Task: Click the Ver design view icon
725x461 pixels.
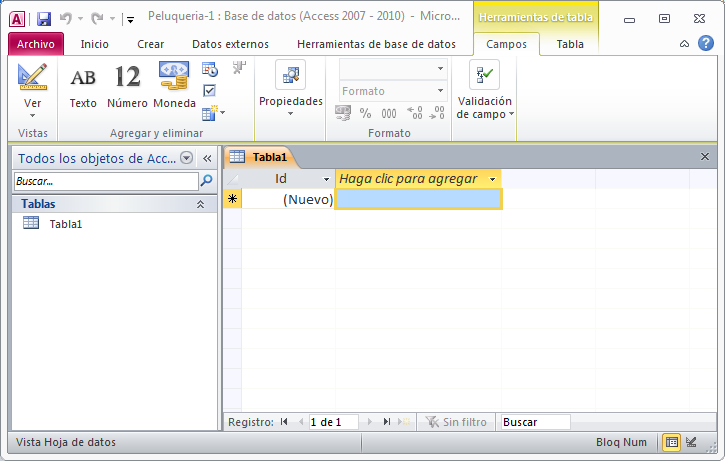Action: click(32, 77)
